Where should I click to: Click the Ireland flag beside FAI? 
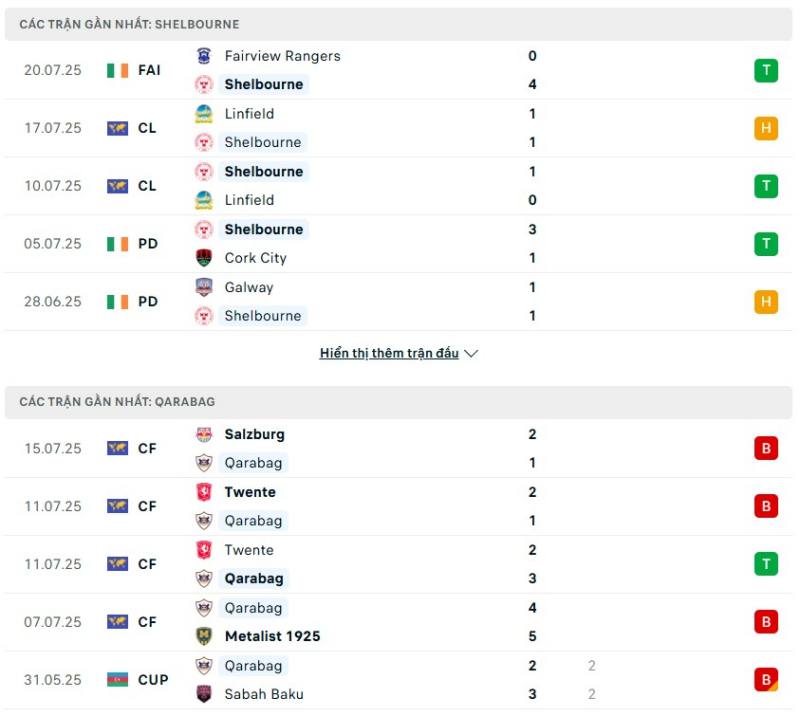[x=117, y=70]
